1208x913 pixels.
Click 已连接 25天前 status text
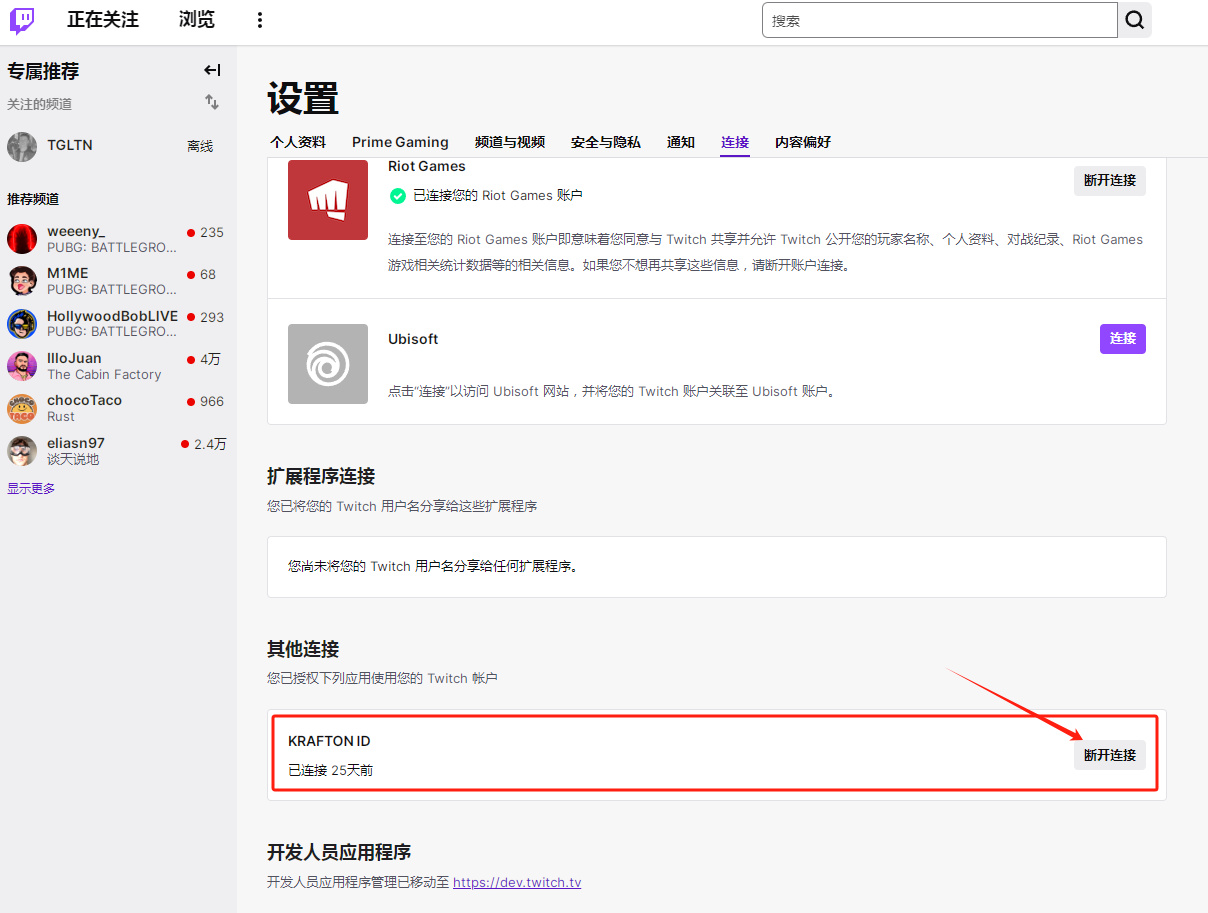pyautogui.click(x=331, y=770)
